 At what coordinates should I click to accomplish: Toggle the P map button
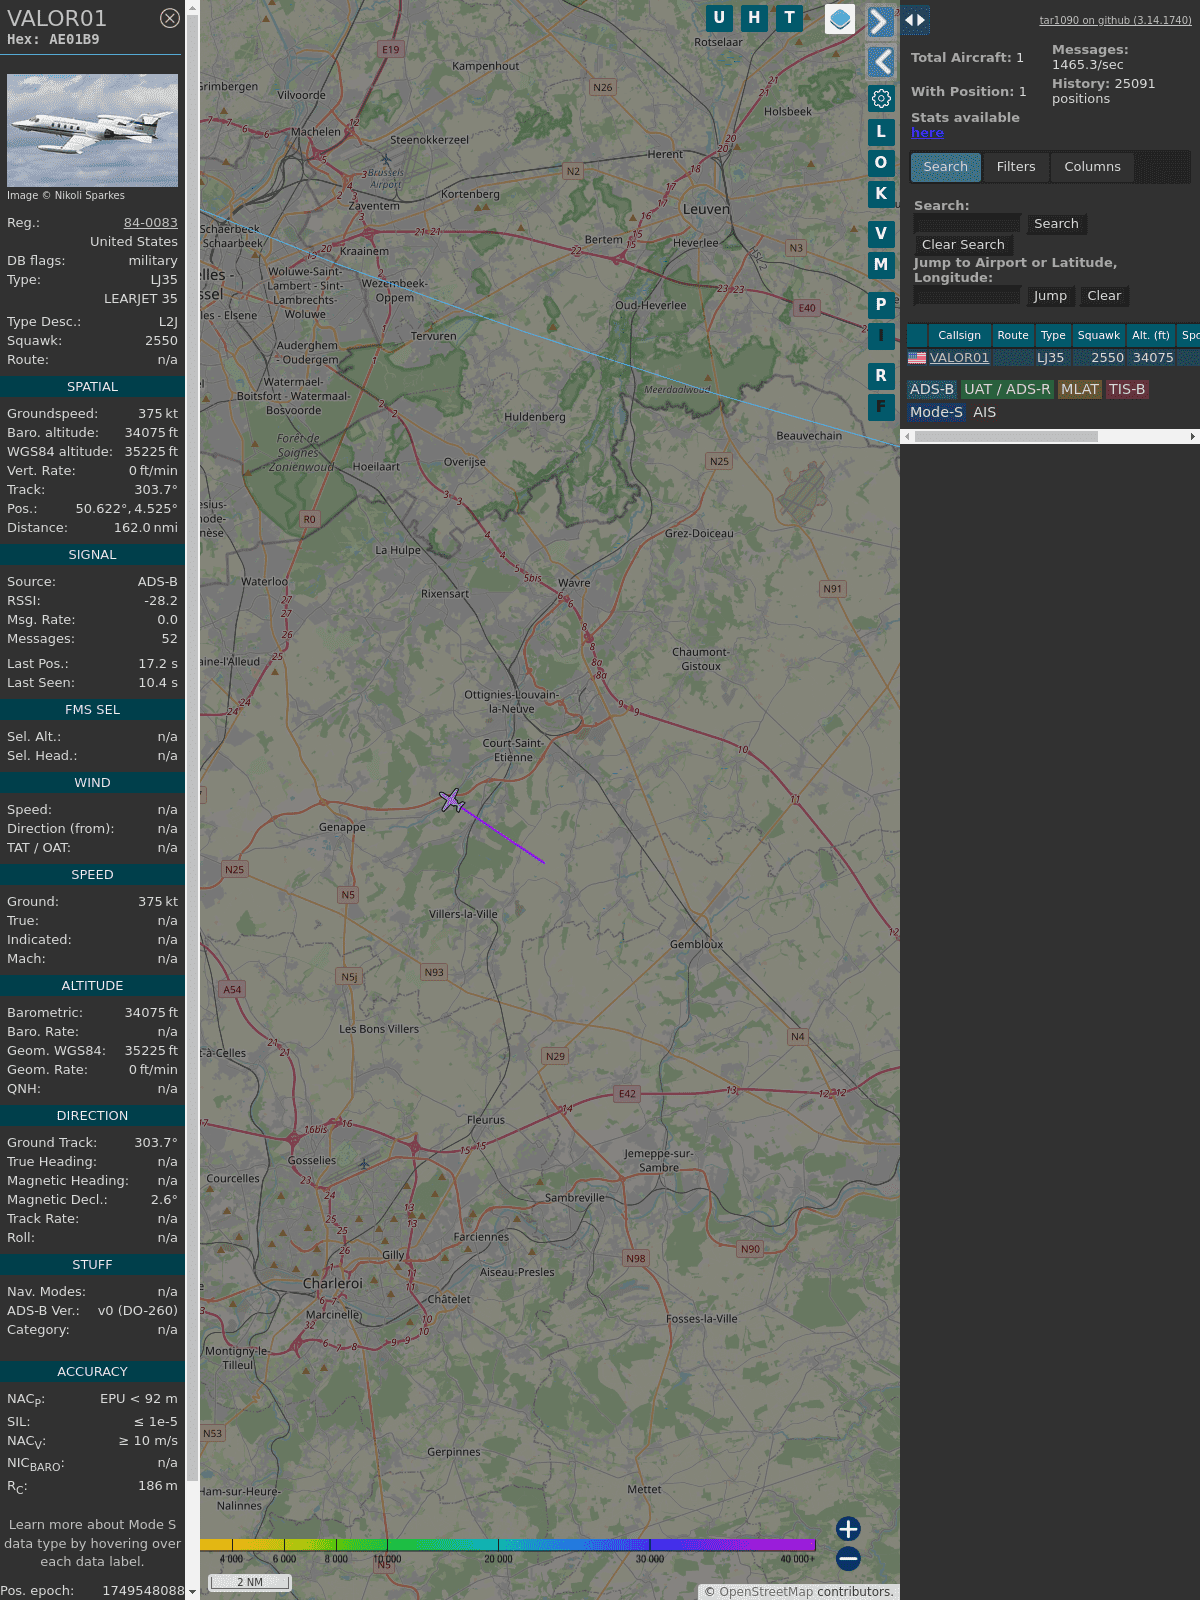pyautogui.click(x=881, y=304)
